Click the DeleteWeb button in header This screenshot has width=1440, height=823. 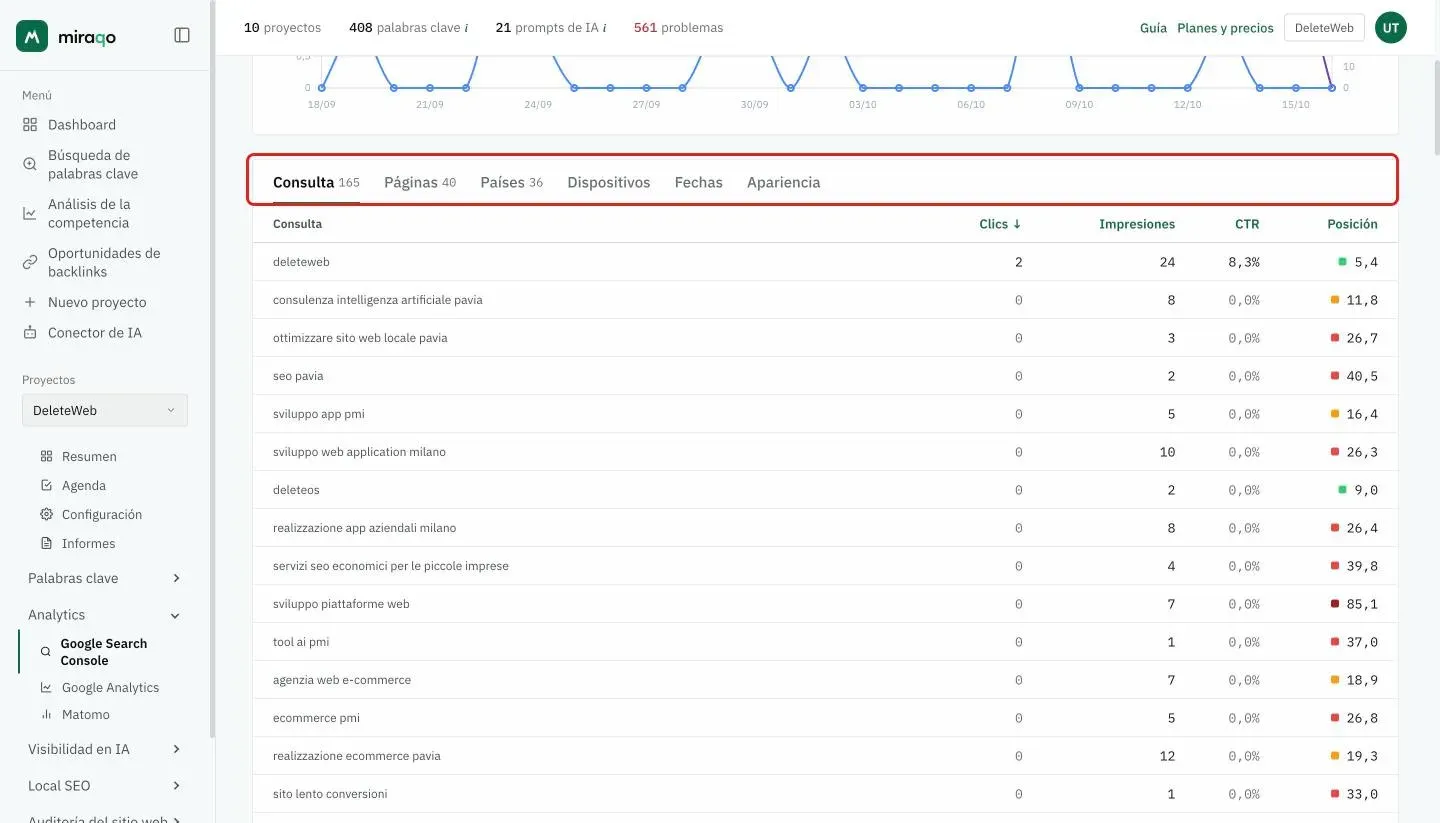(x=1324, y=28)
